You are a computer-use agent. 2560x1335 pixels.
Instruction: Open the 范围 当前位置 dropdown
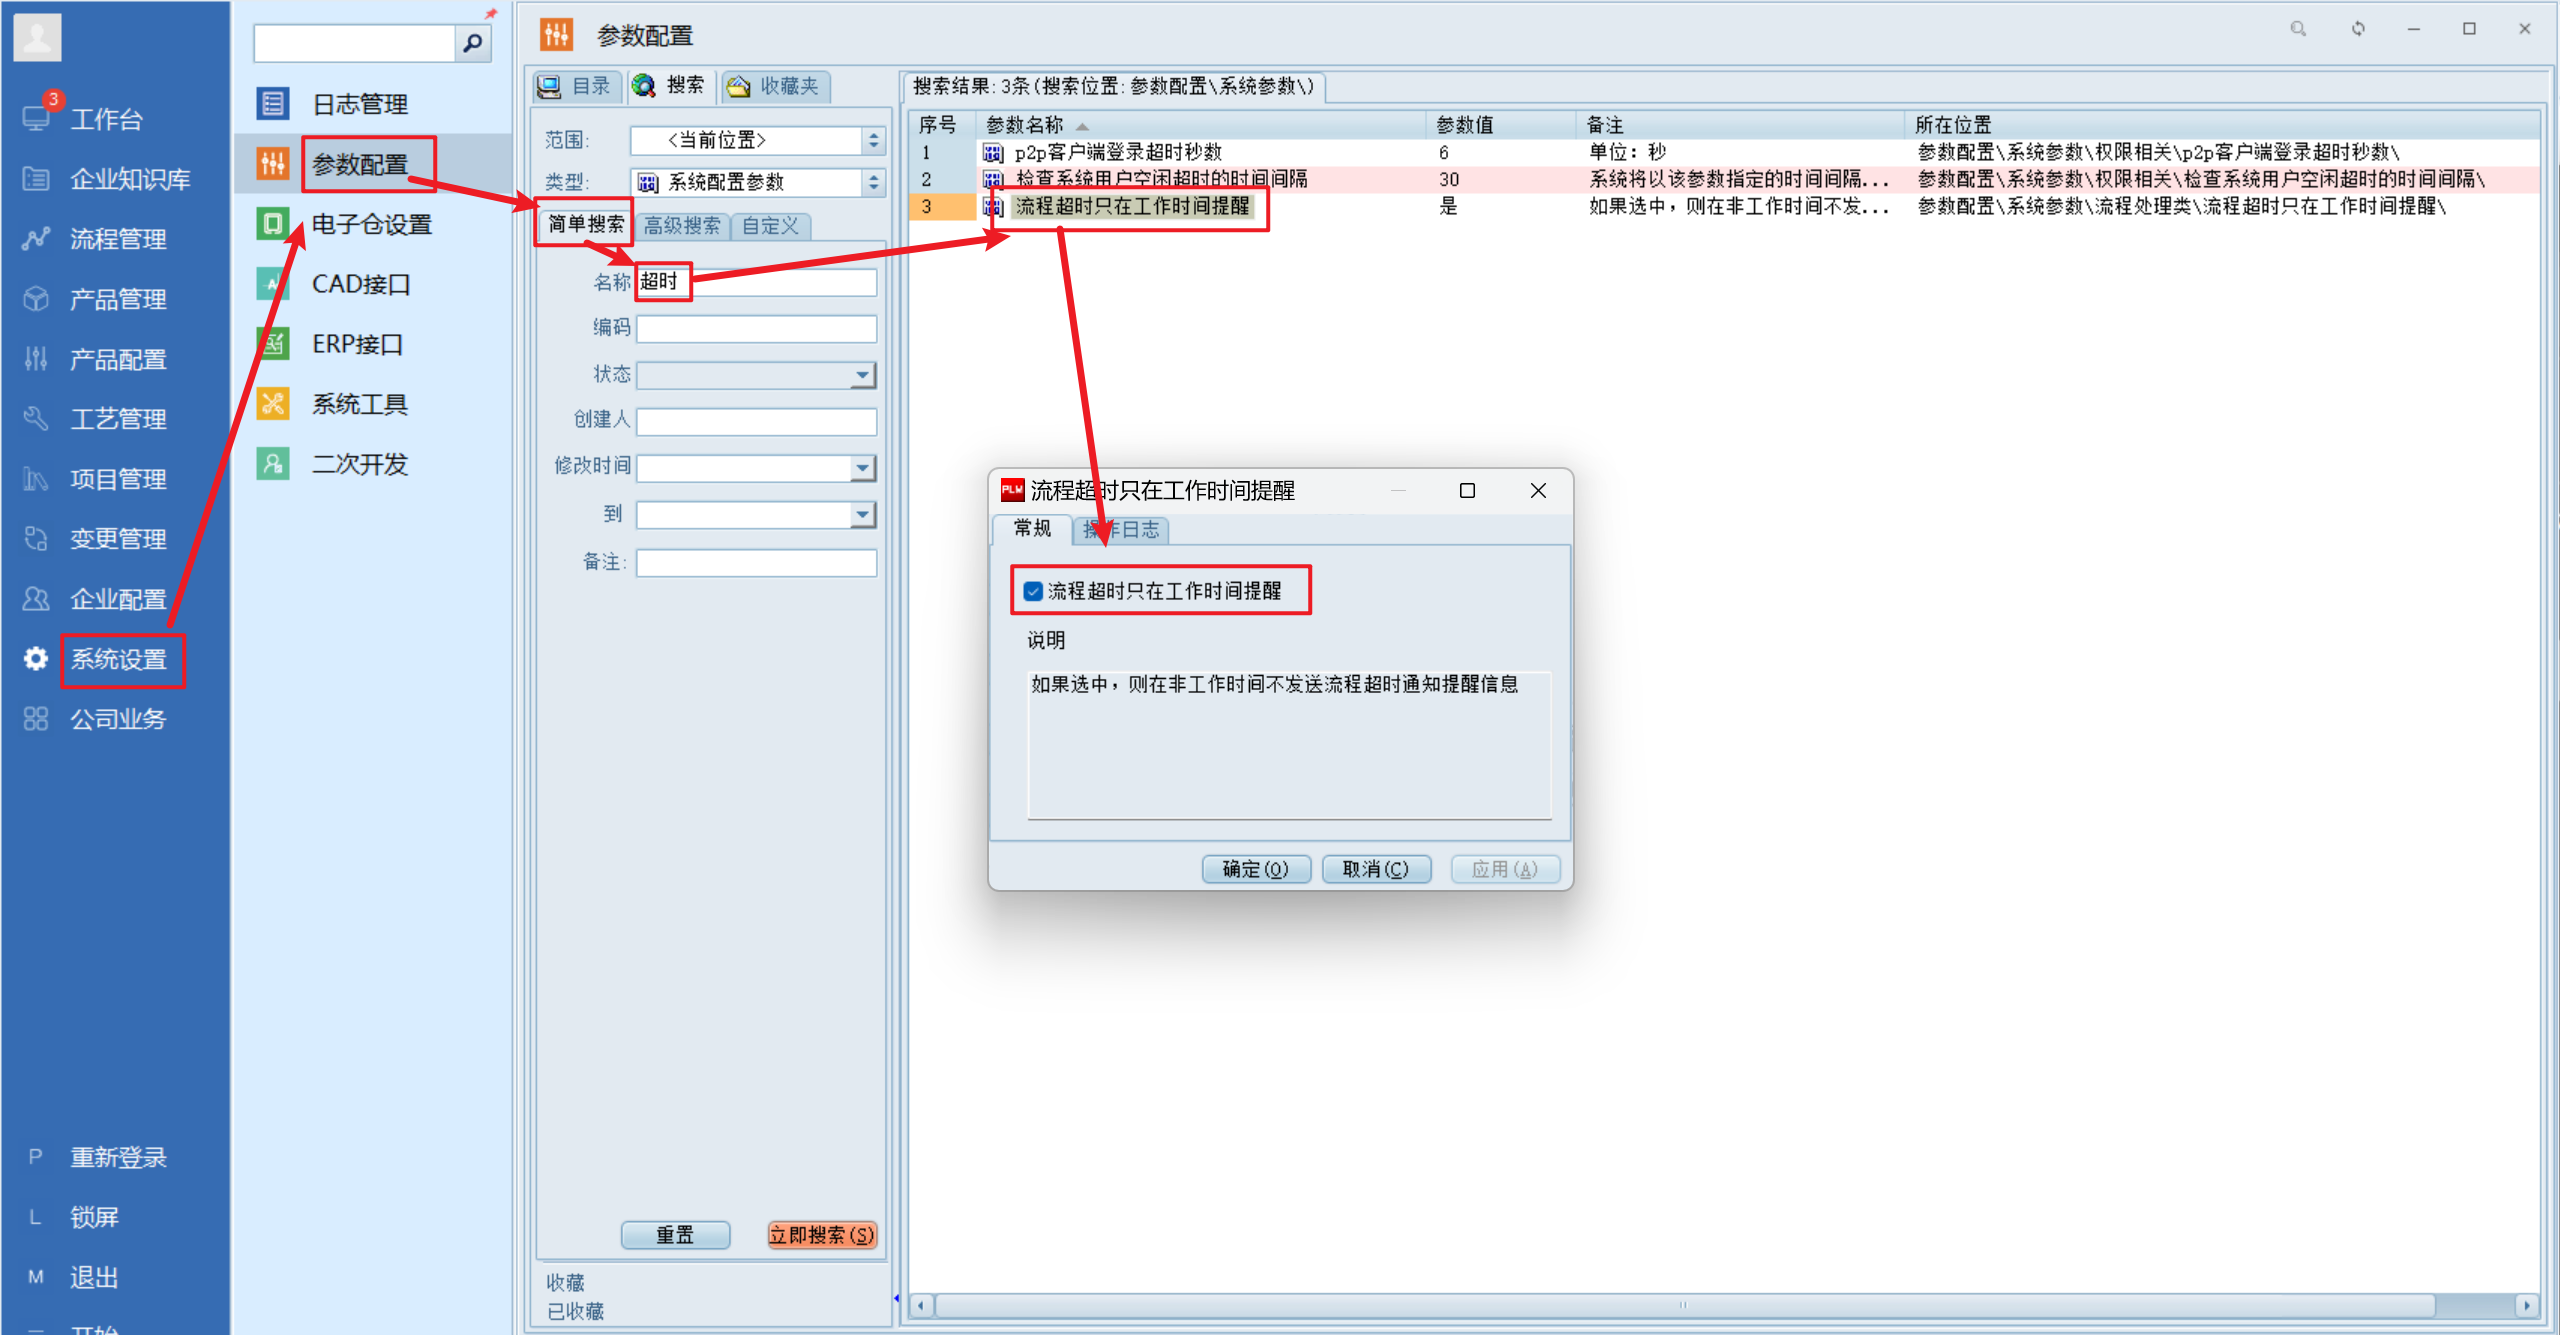click(x=874, y=140)
